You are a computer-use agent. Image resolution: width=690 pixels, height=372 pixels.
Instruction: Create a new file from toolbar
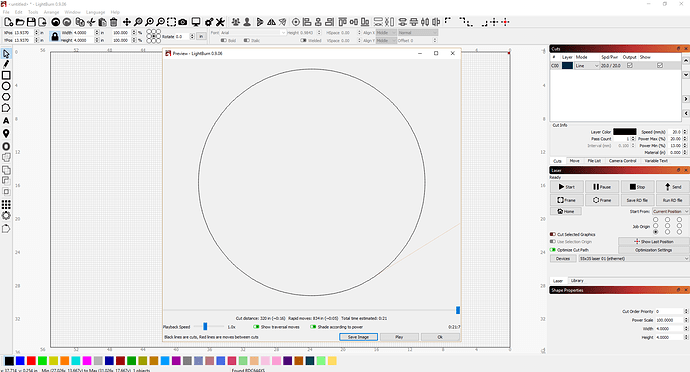point(8,22)
